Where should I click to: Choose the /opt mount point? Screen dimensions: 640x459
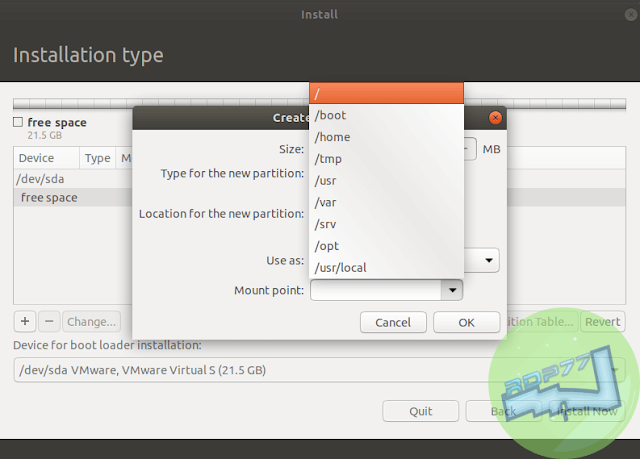(x=386, y=246)
